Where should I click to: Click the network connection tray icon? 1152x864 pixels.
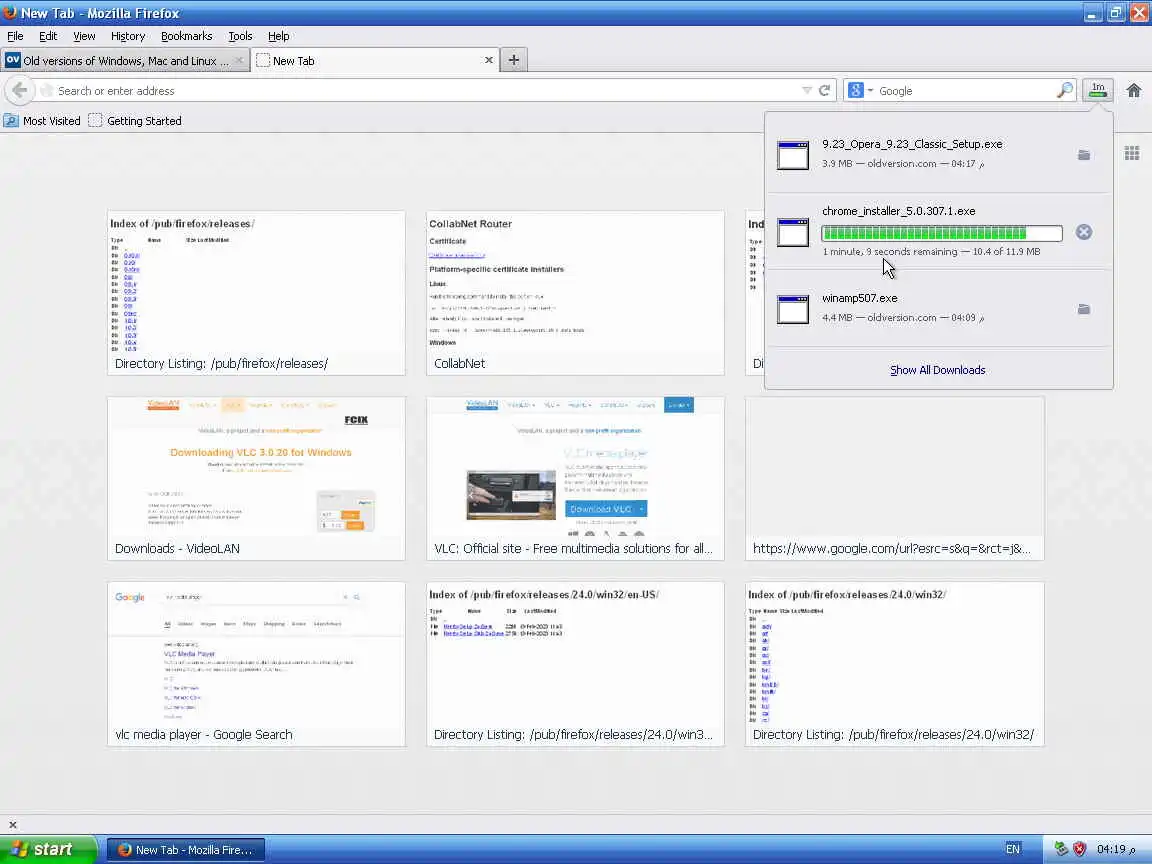[x=1060, y=849]
